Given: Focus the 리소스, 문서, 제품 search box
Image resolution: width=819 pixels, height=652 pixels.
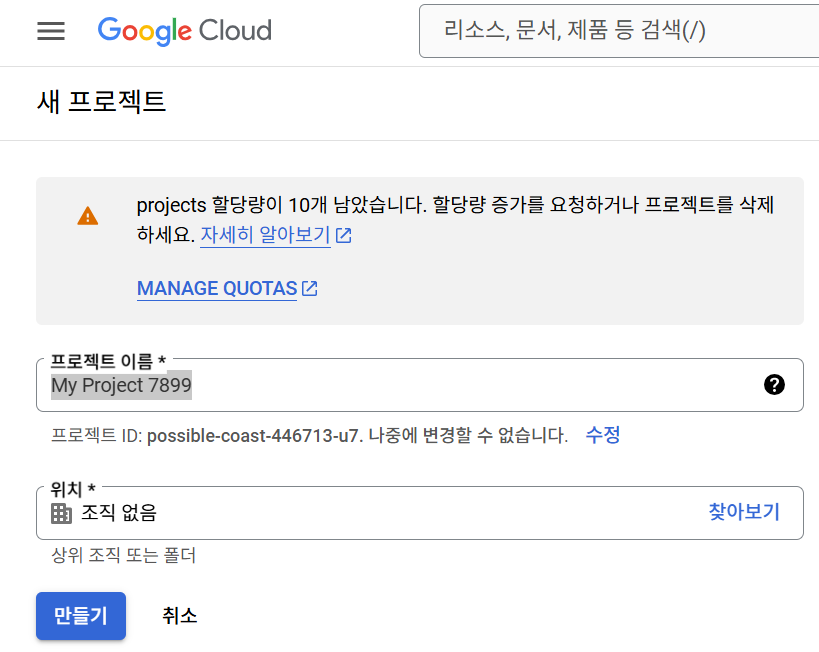Looking at the screenshot, I should click(x=620, y=31).
